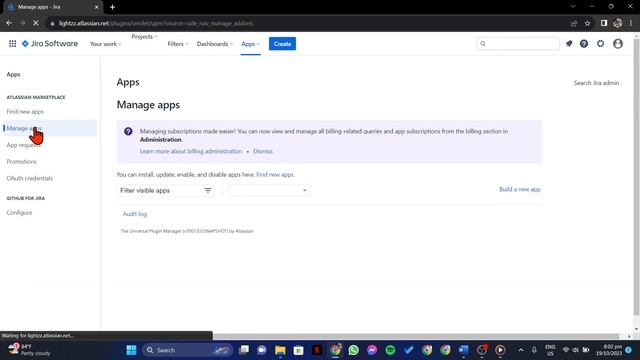The height and width of the screenshot is (360, 640).
Task: Expand the Filters menu
Action: (178, 44)
